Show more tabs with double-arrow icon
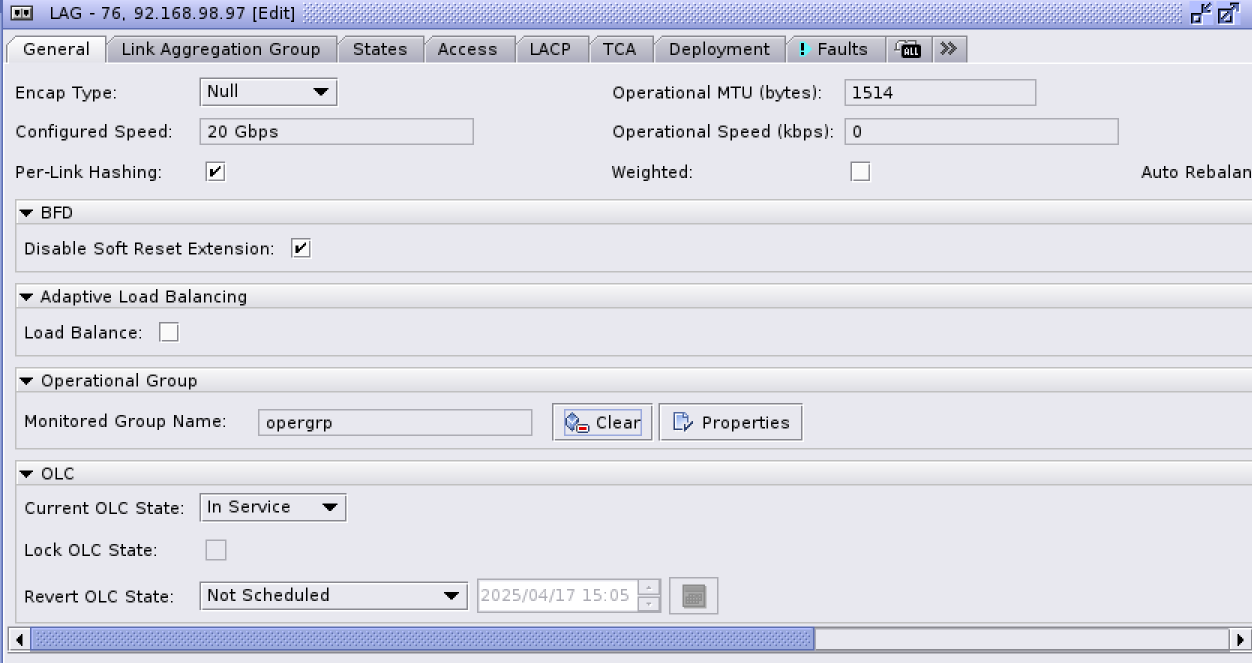This screenshot has width=1252, height=663. (949, 49)
